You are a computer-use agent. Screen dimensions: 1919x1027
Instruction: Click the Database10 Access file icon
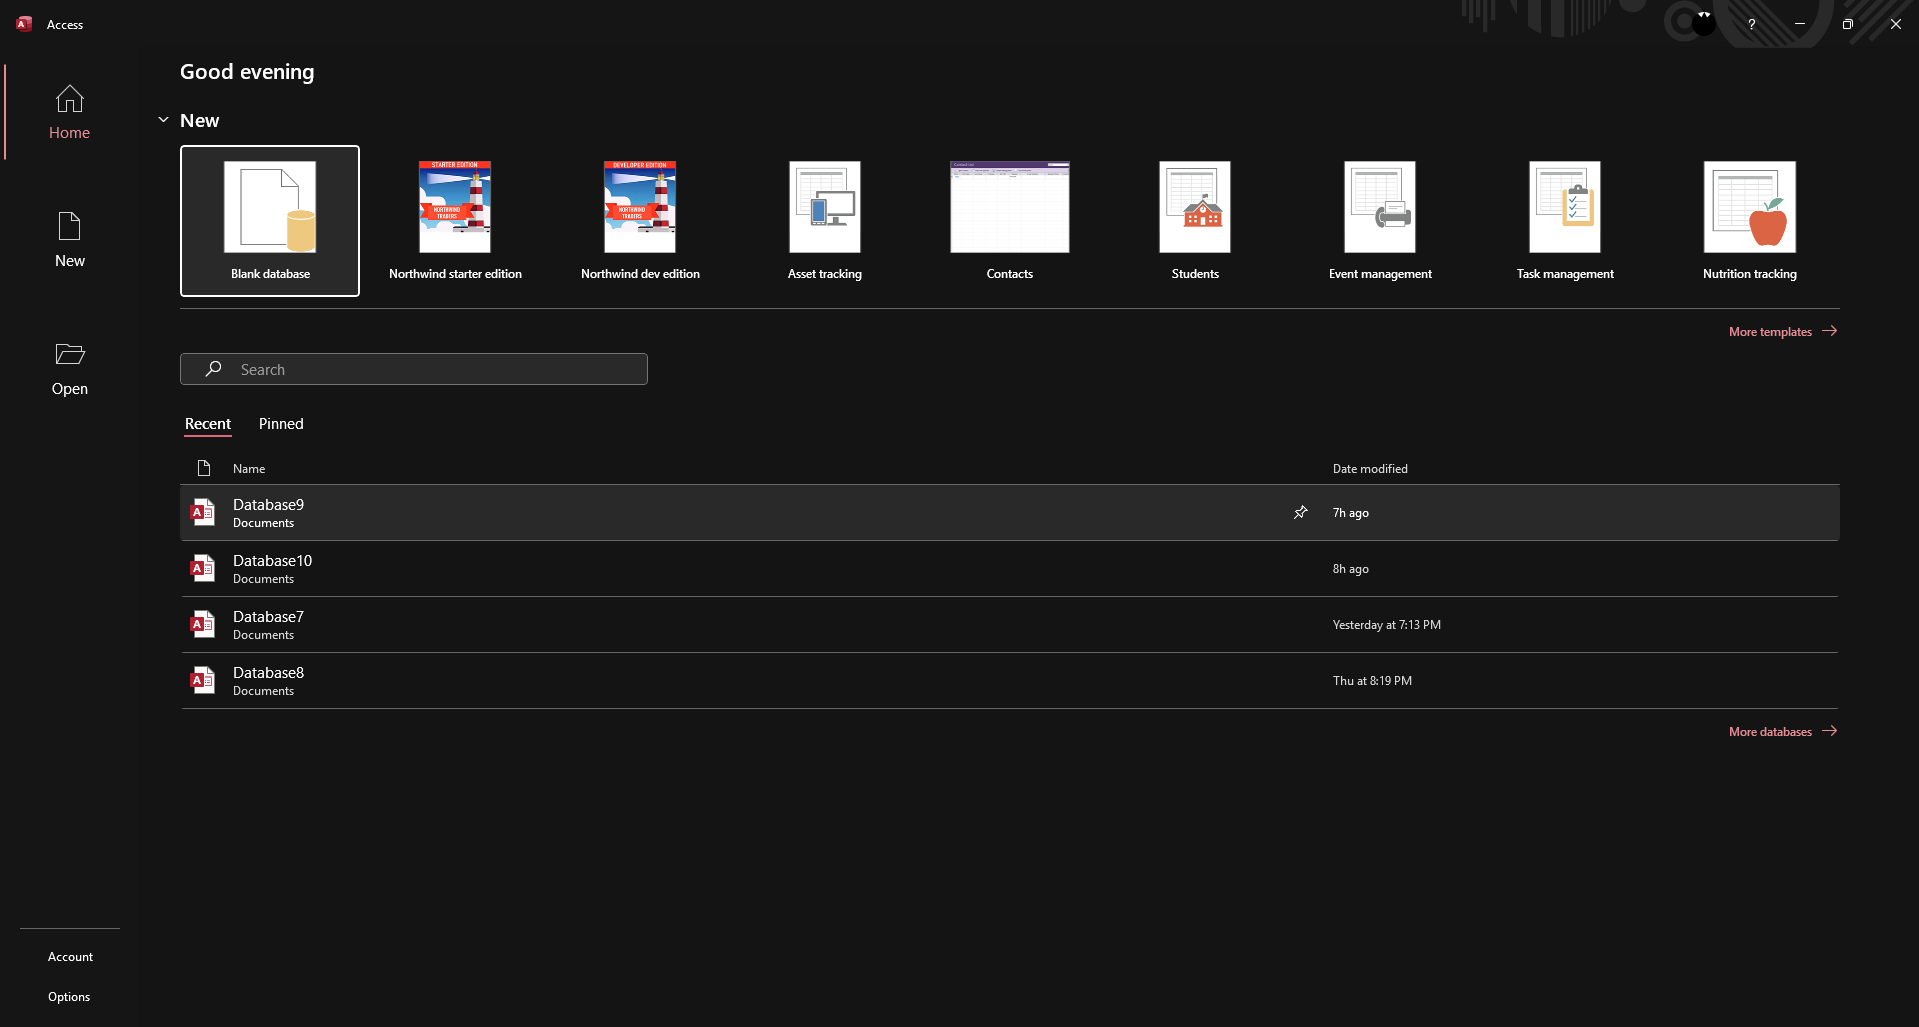click(203, 569)
